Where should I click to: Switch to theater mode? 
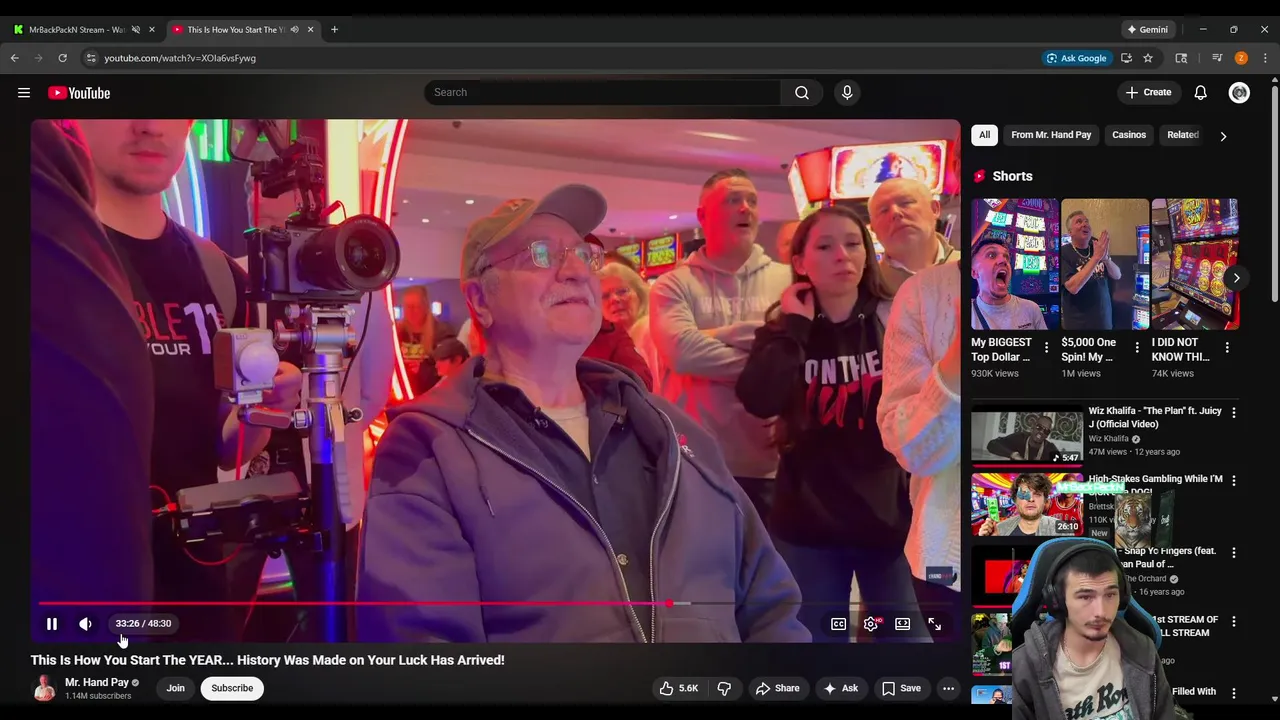[902, 624]
